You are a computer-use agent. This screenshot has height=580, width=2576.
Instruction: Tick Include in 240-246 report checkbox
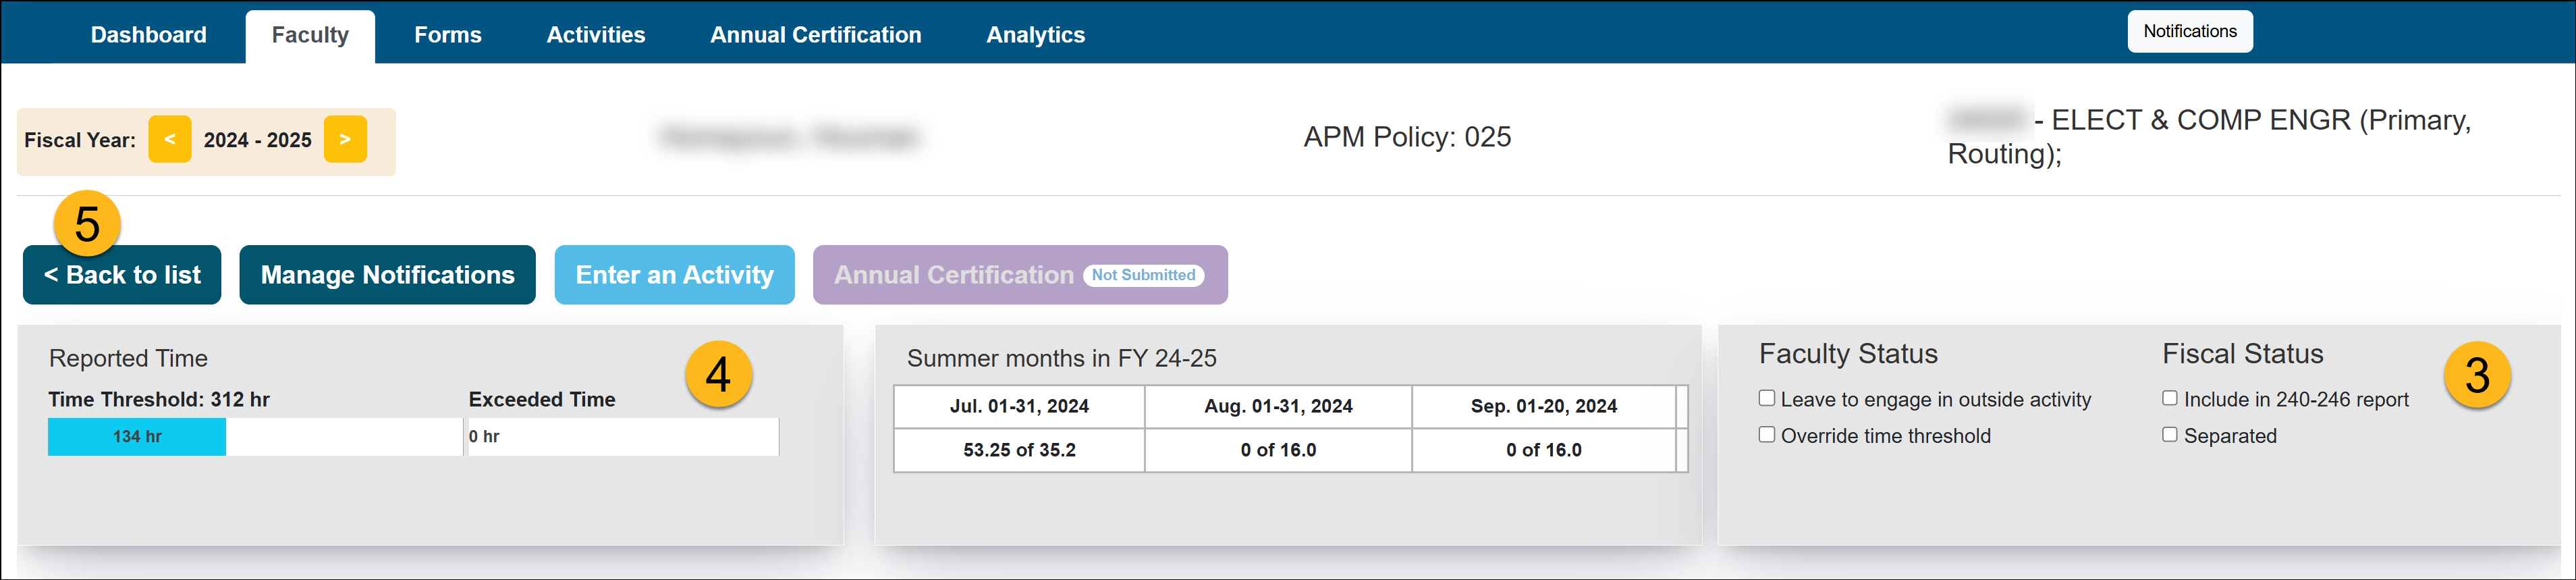2169,399
